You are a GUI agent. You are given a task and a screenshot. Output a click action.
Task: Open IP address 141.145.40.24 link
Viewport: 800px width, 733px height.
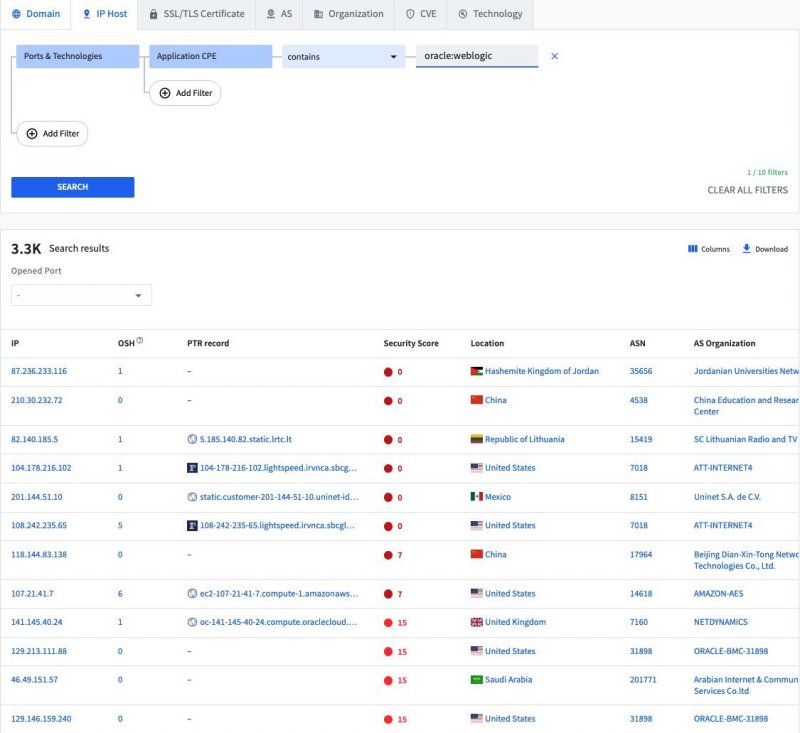[36, 622]
